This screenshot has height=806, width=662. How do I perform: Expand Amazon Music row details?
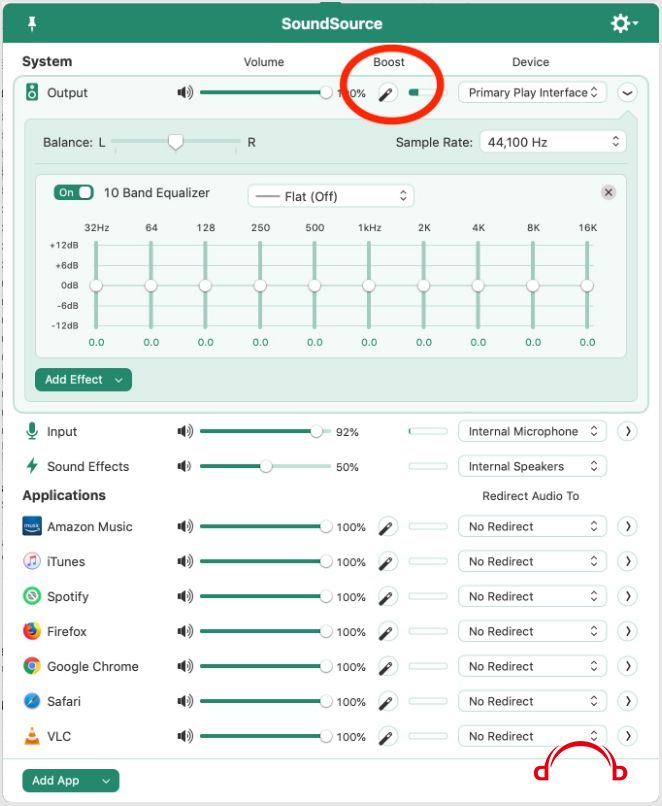628,526
